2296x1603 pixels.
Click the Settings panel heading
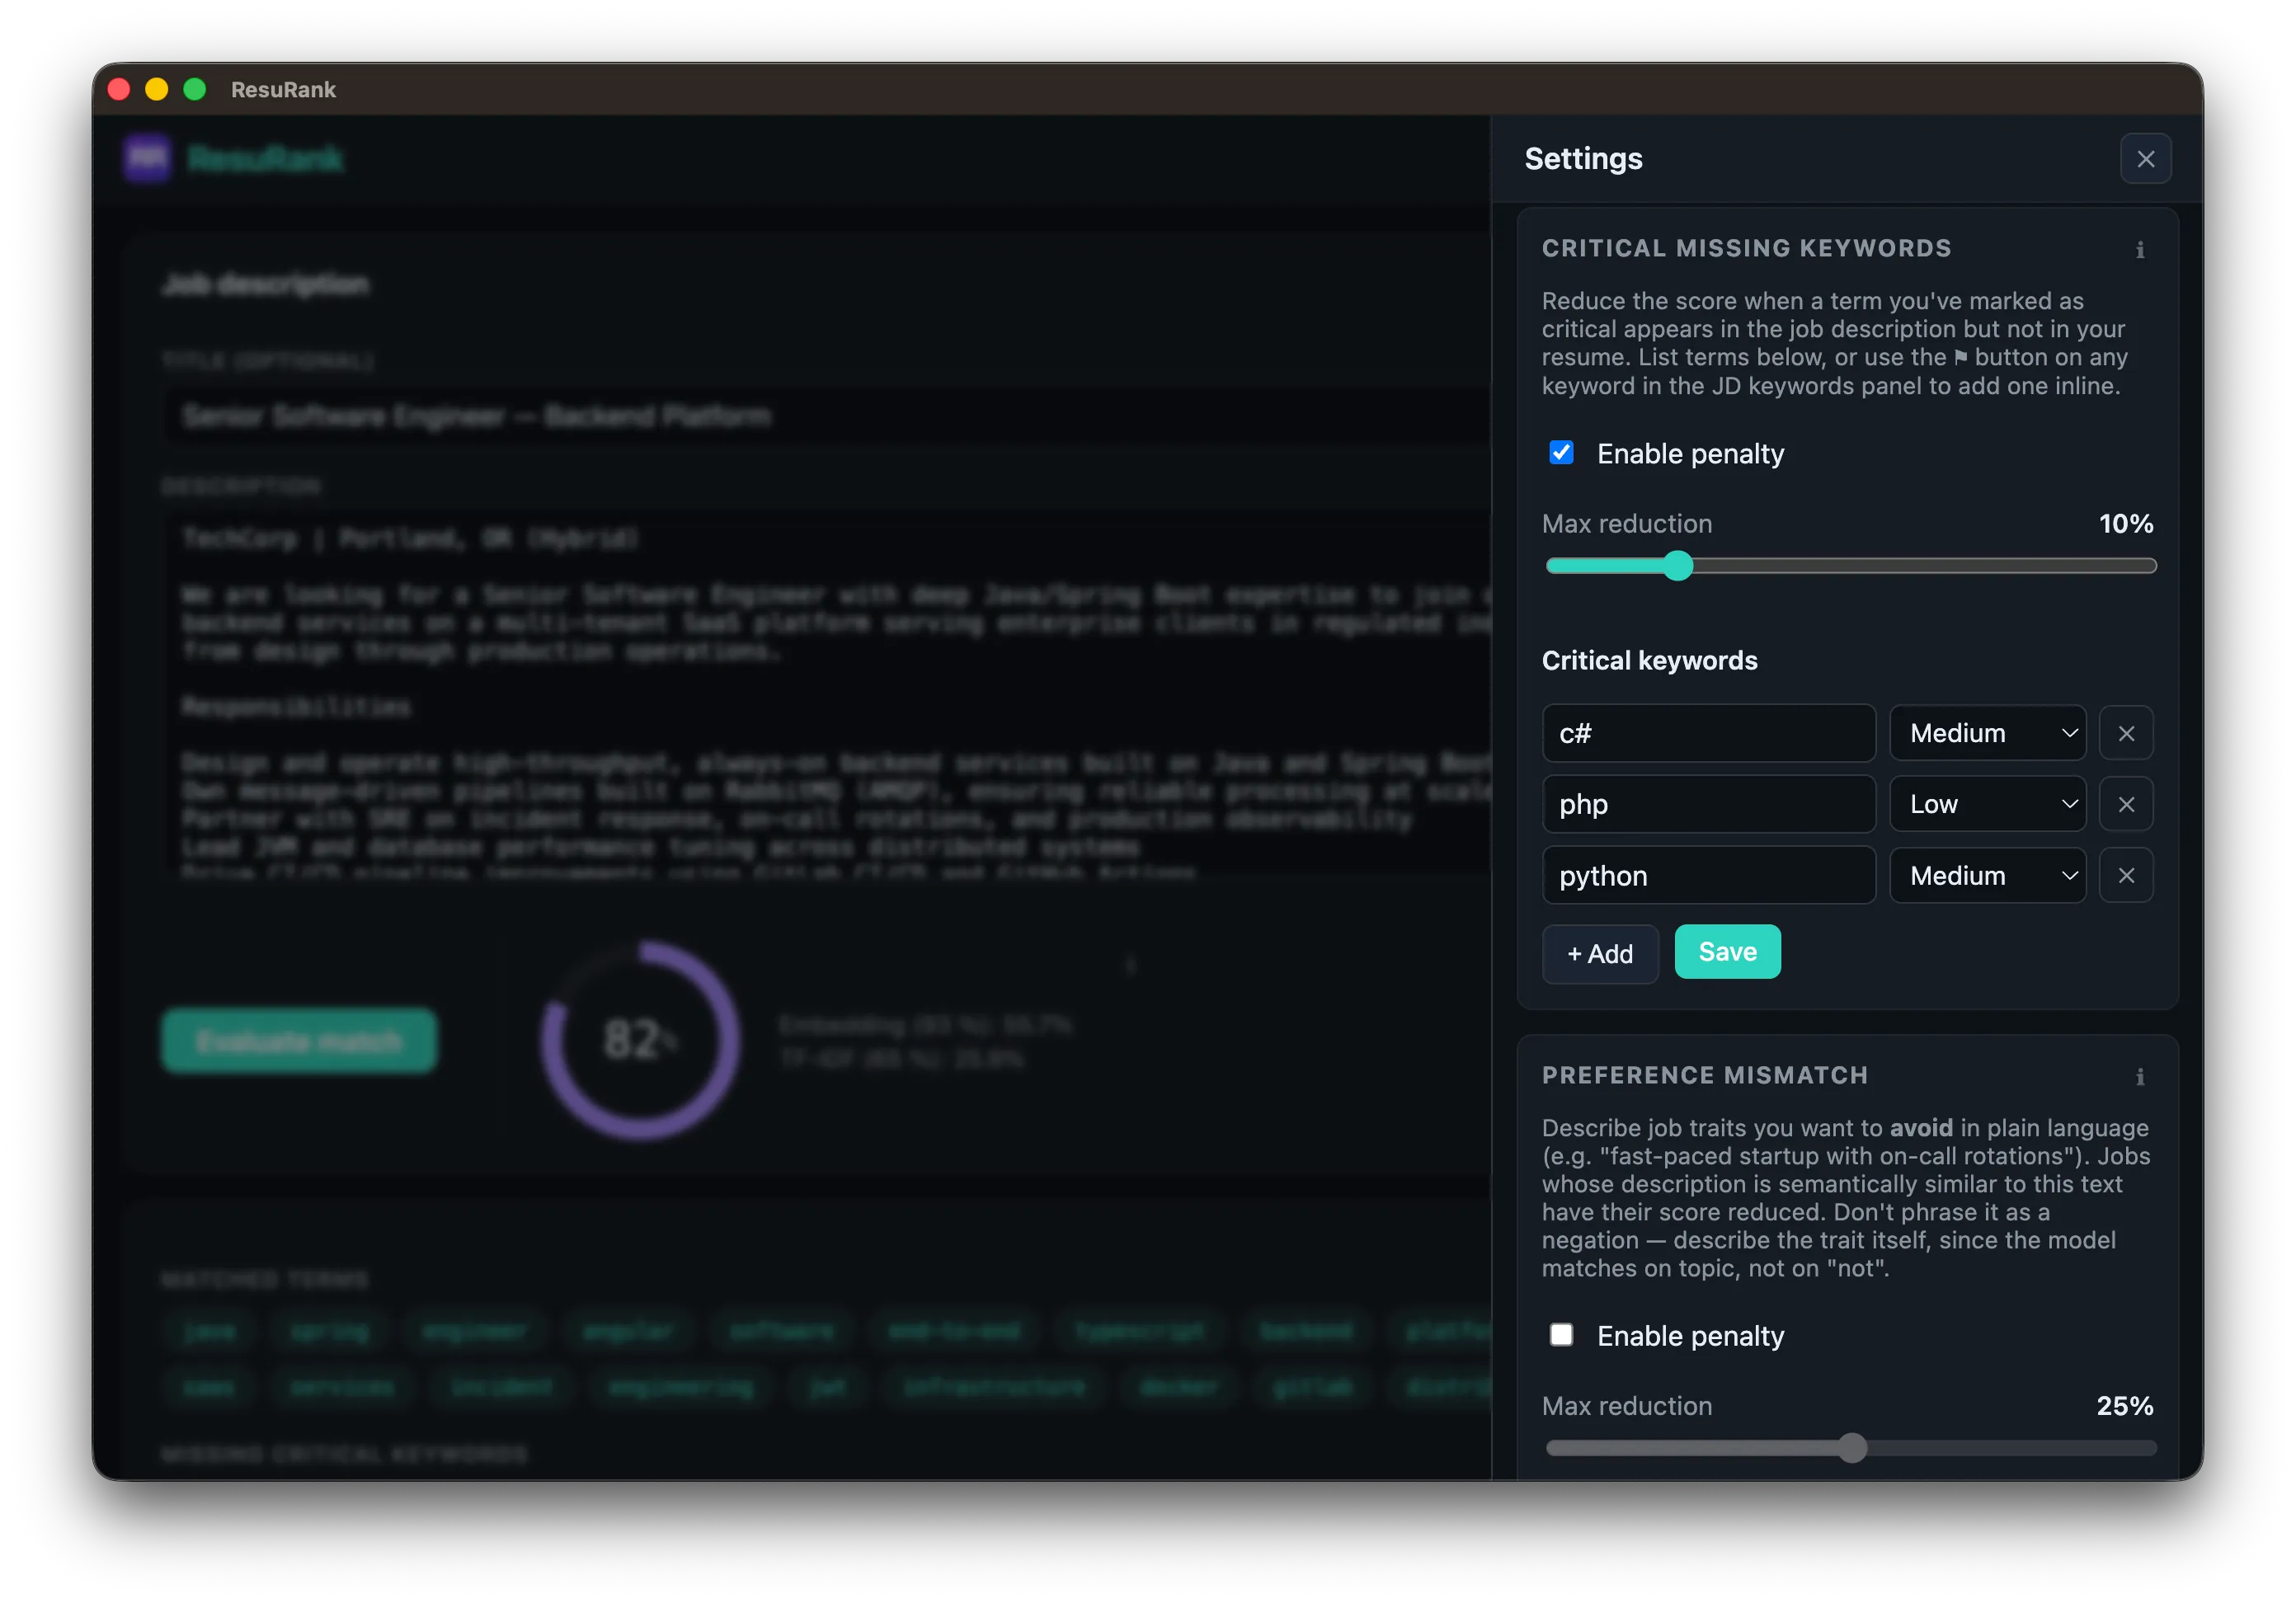click(1583, 158)
